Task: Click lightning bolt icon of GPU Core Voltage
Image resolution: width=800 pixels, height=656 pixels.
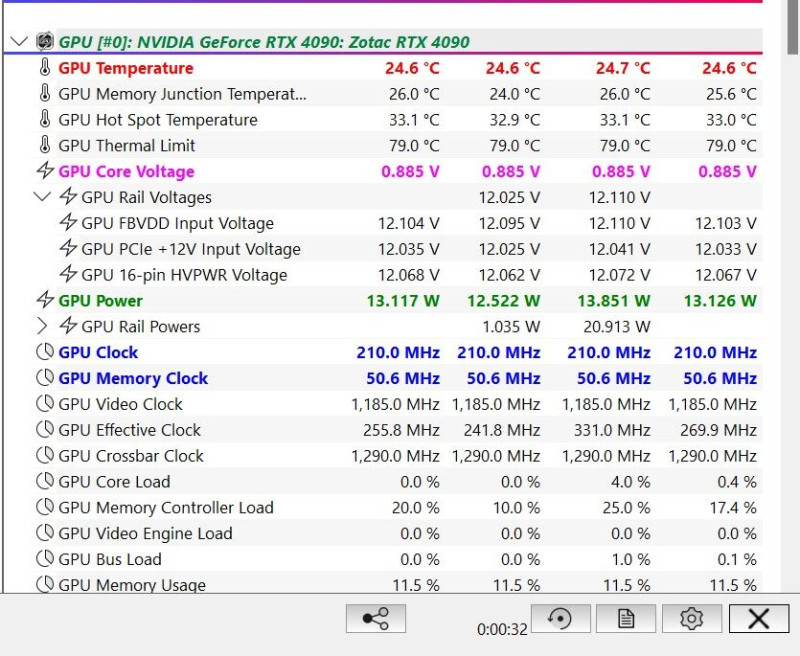Action: click(45, 170)
